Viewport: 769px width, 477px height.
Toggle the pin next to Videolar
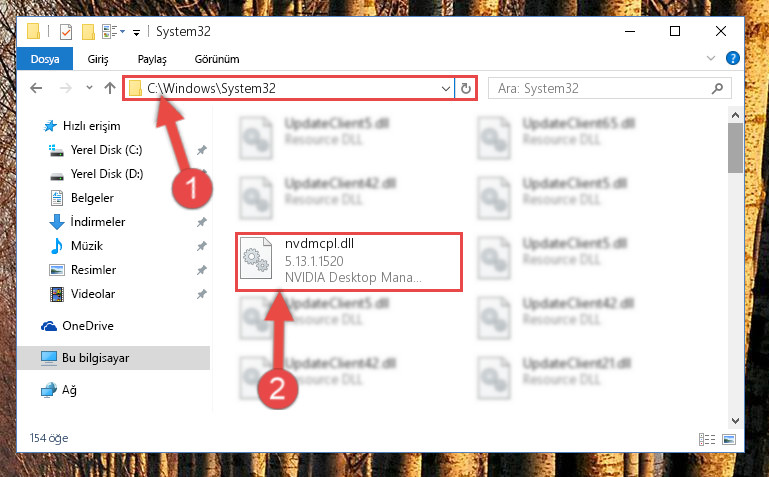click(202, 294)
